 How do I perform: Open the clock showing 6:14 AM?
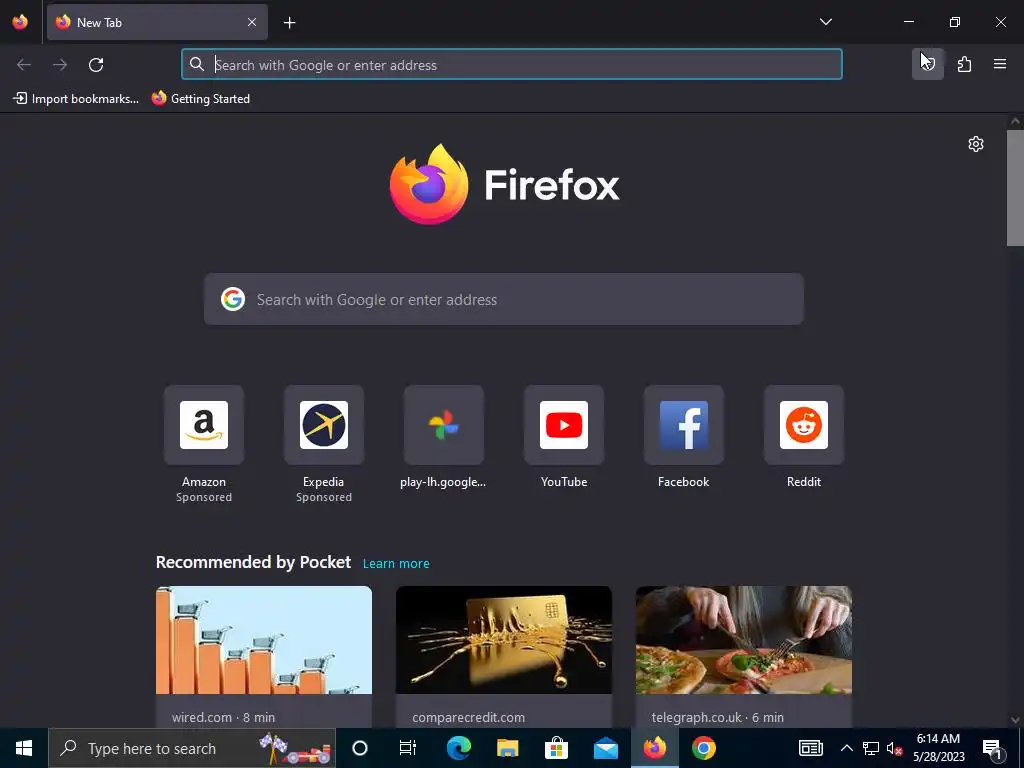tap(938, 748)
